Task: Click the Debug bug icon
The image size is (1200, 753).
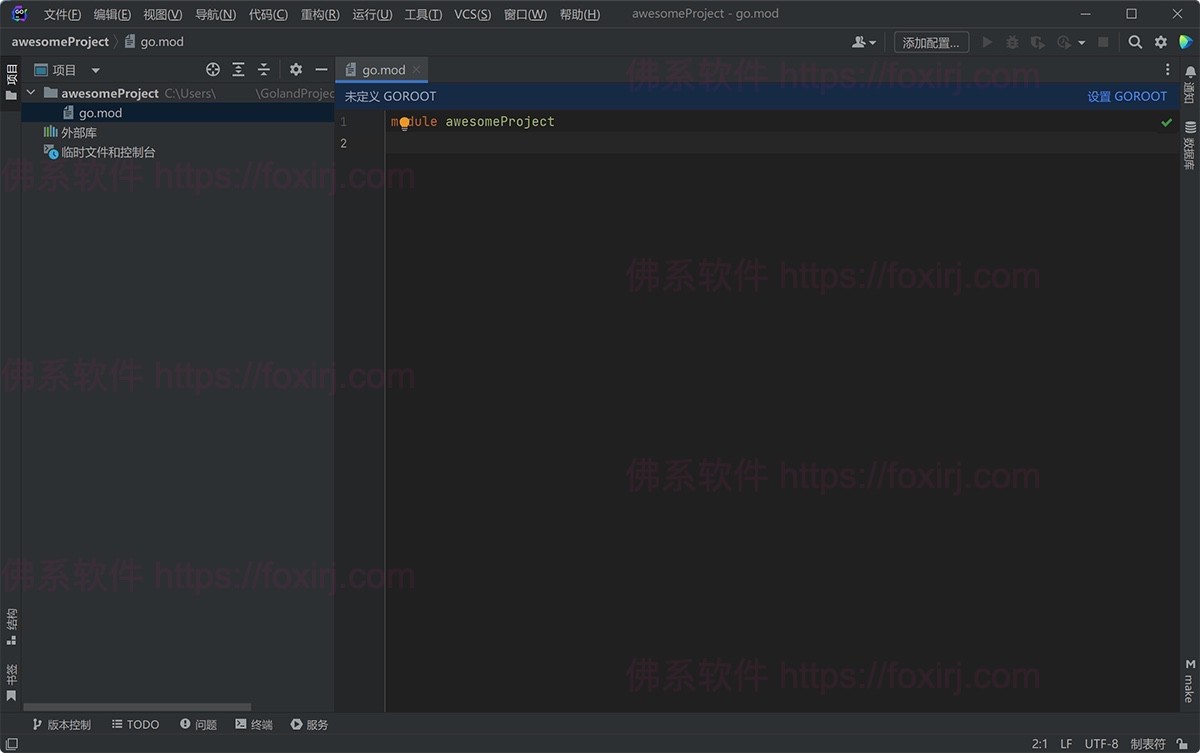Action: tap(1011, 42)
